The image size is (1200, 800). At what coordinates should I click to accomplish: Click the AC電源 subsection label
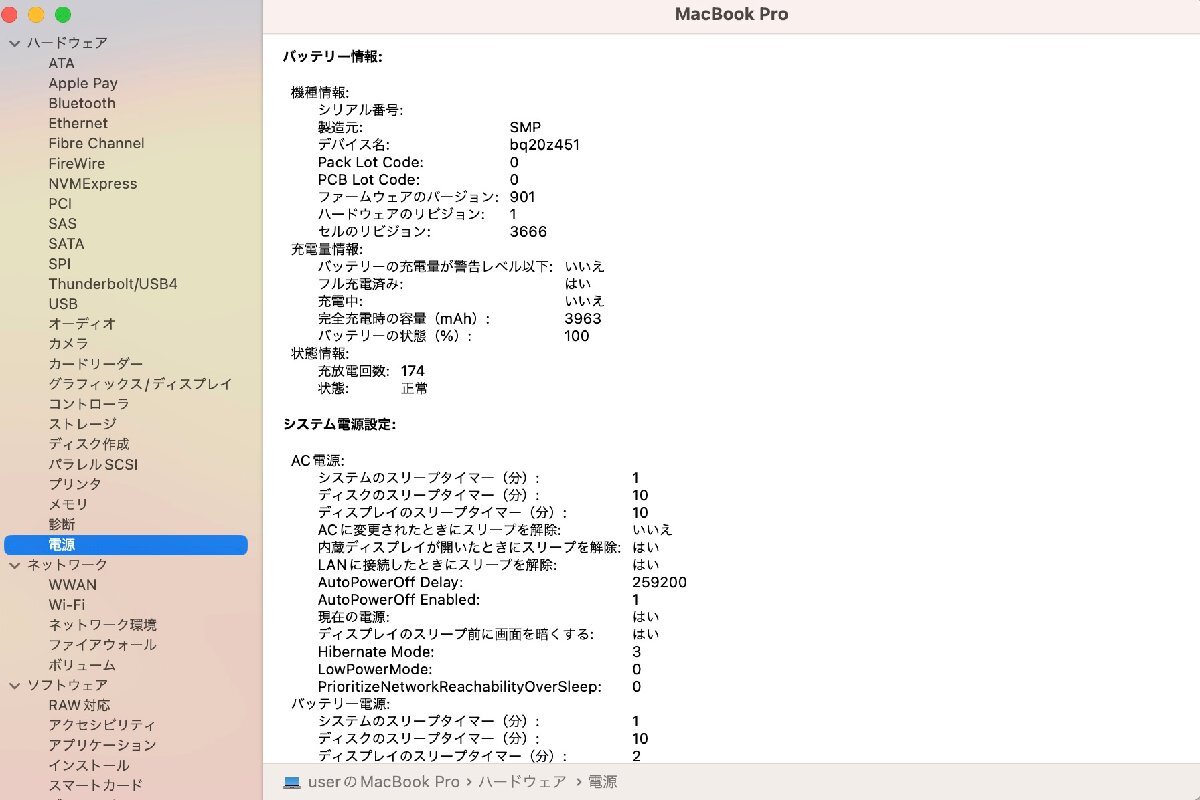click(x=317, y=461)
